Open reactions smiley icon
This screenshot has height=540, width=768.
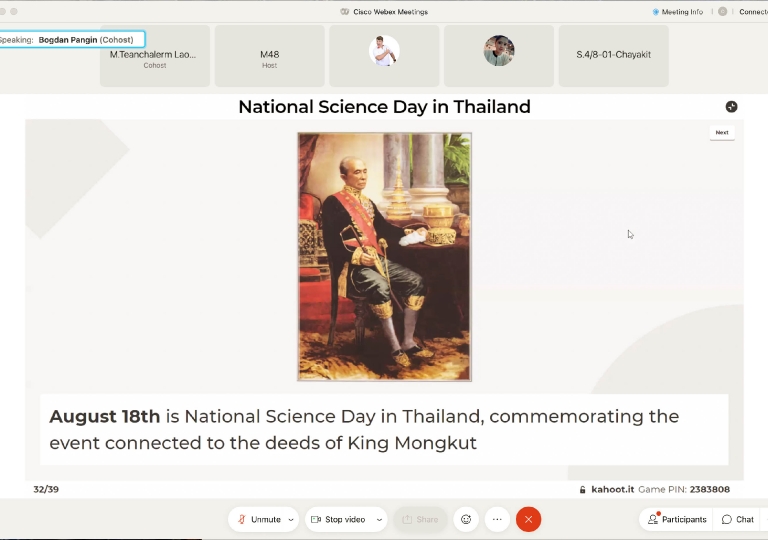(x=466, y=519)
